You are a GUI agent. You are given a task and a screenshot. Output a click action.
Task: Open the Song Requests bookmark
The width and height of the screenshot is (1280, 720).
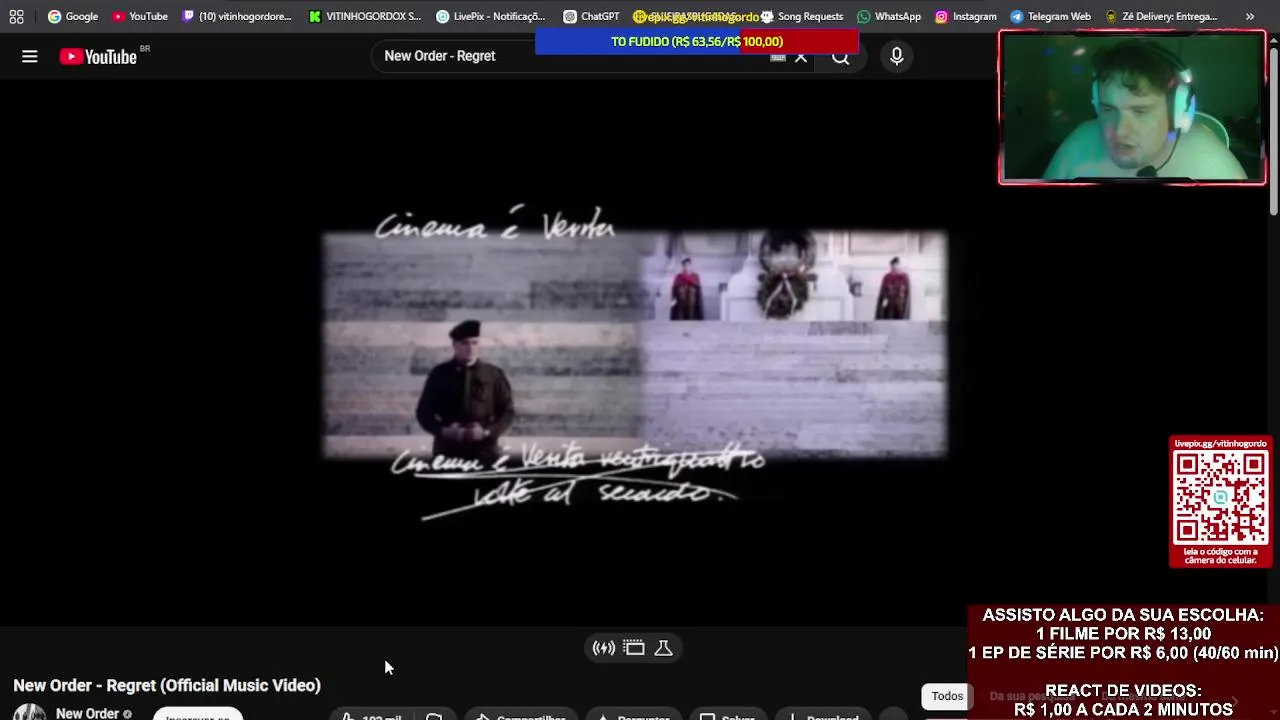pyautogui.click(x=801, y=16)
